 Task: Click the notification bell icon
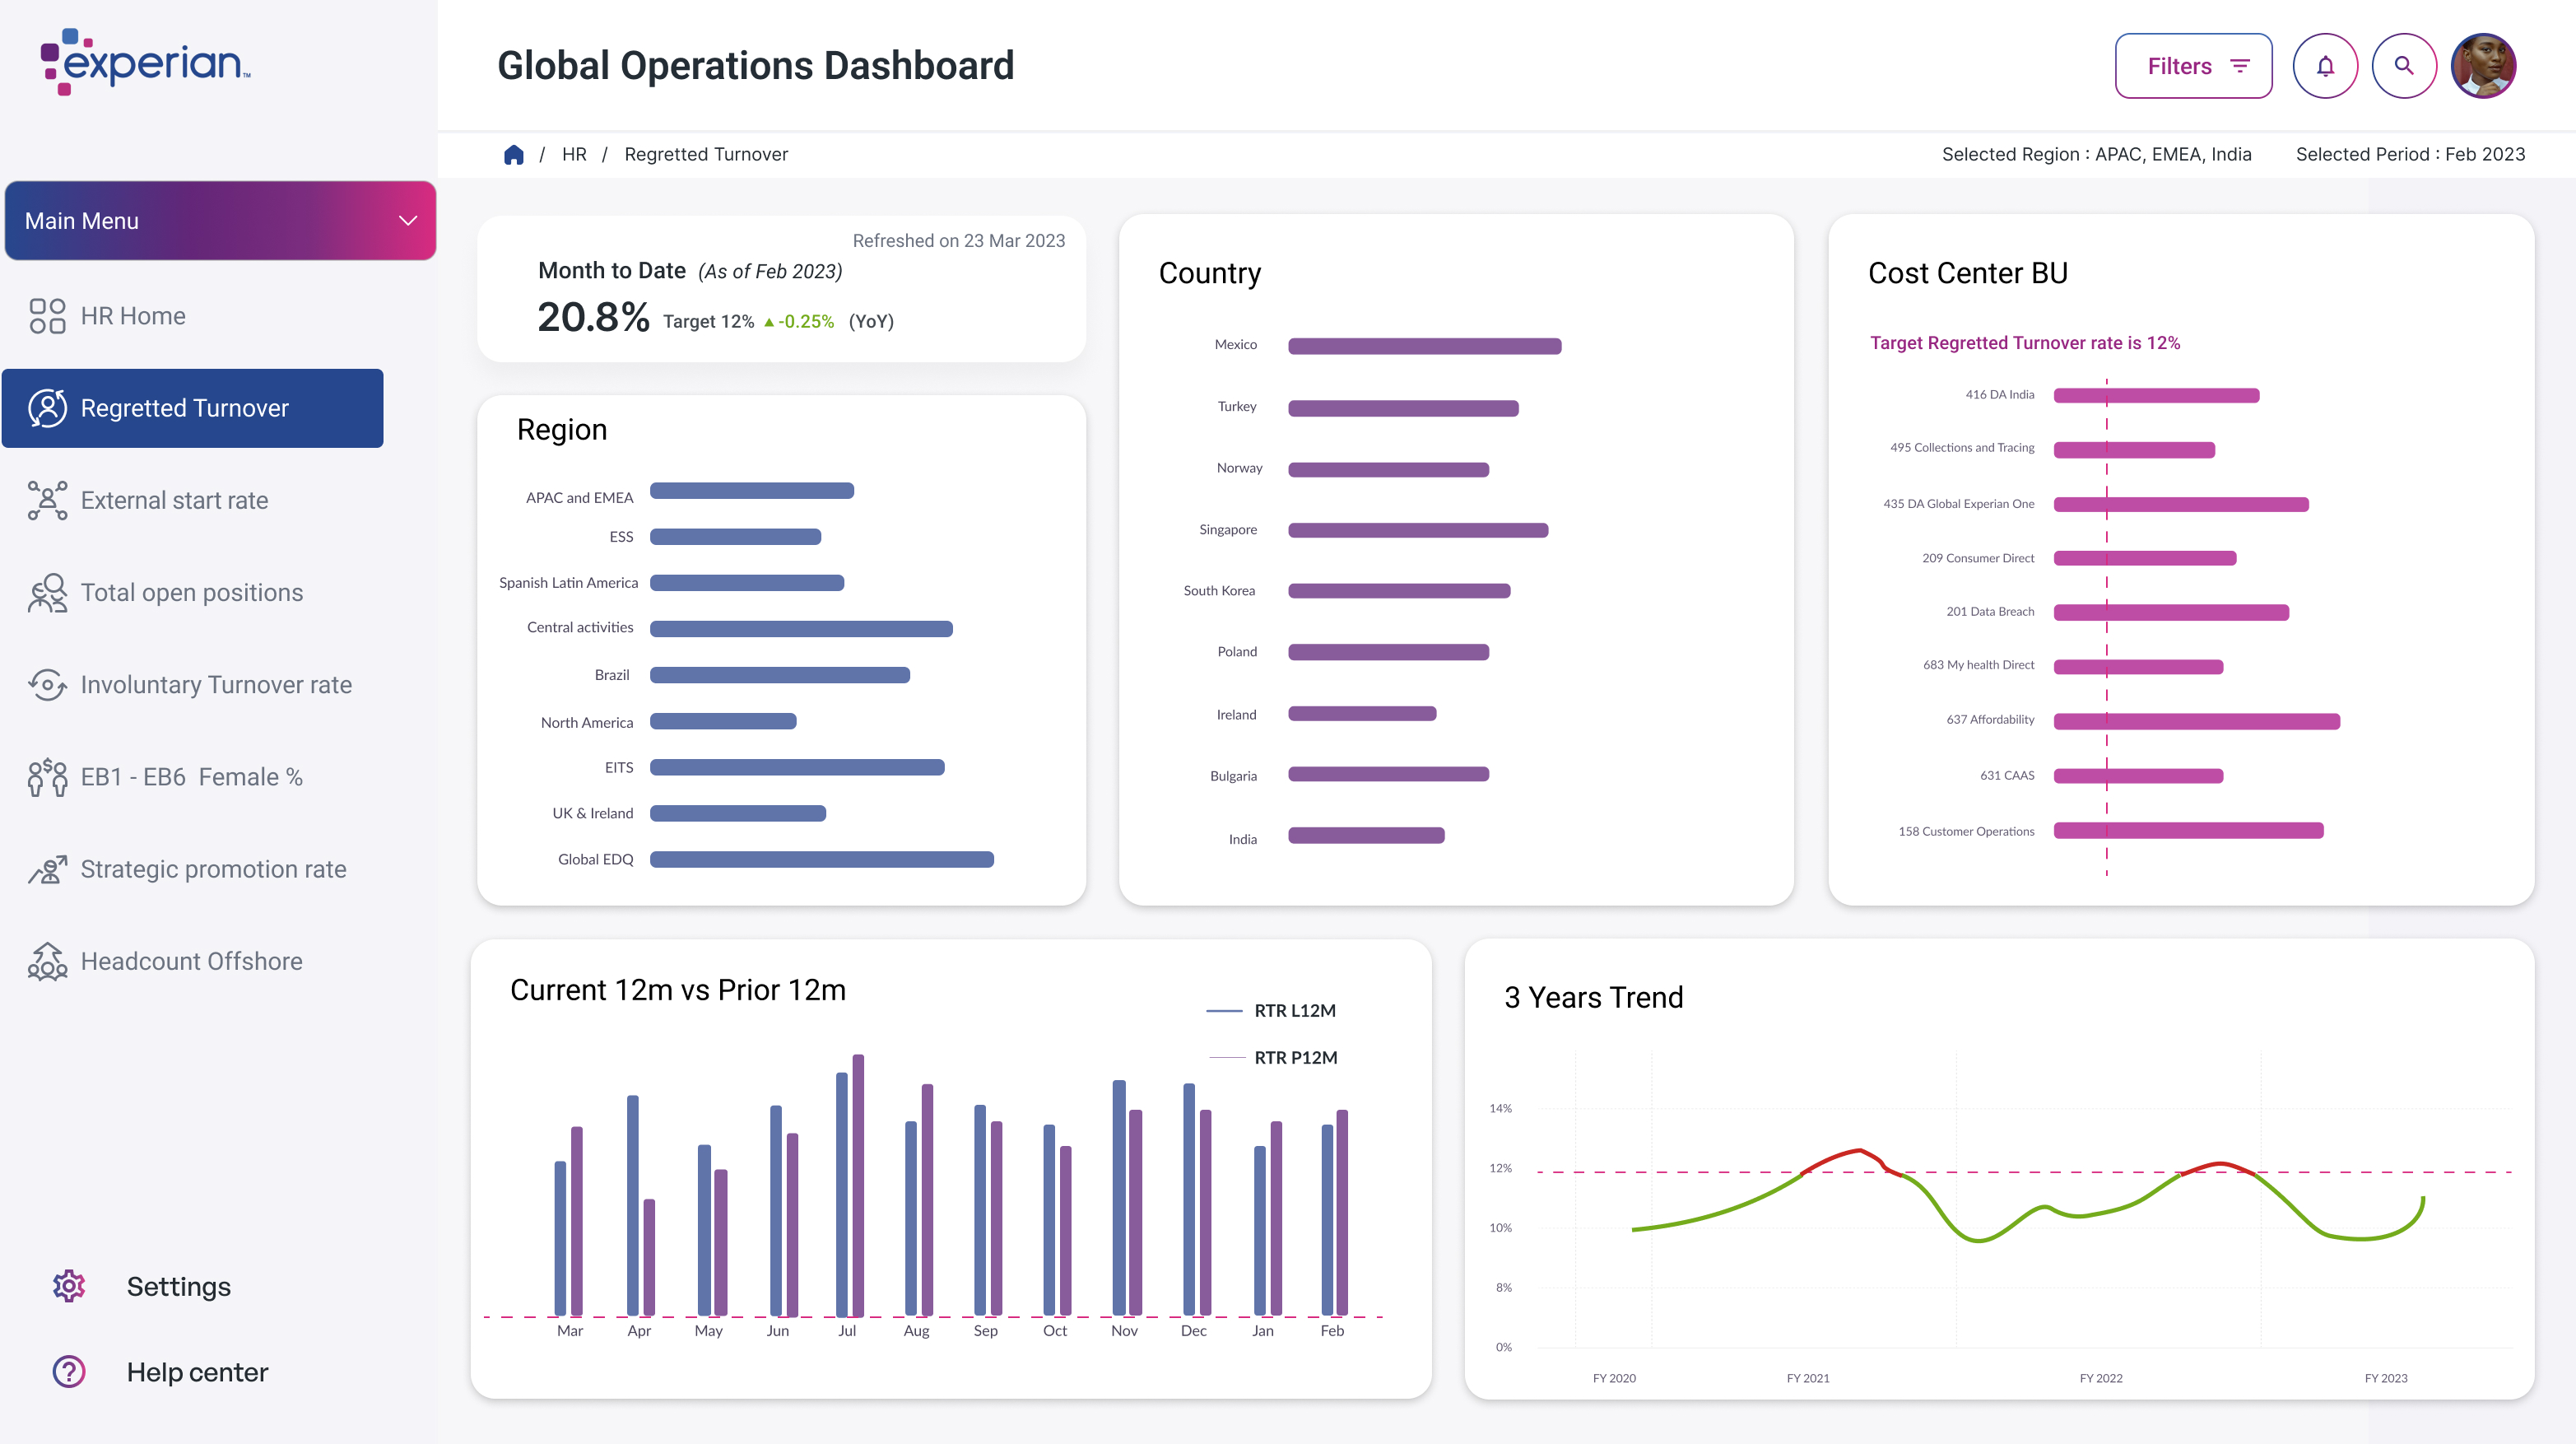[x=2325, y=66]
